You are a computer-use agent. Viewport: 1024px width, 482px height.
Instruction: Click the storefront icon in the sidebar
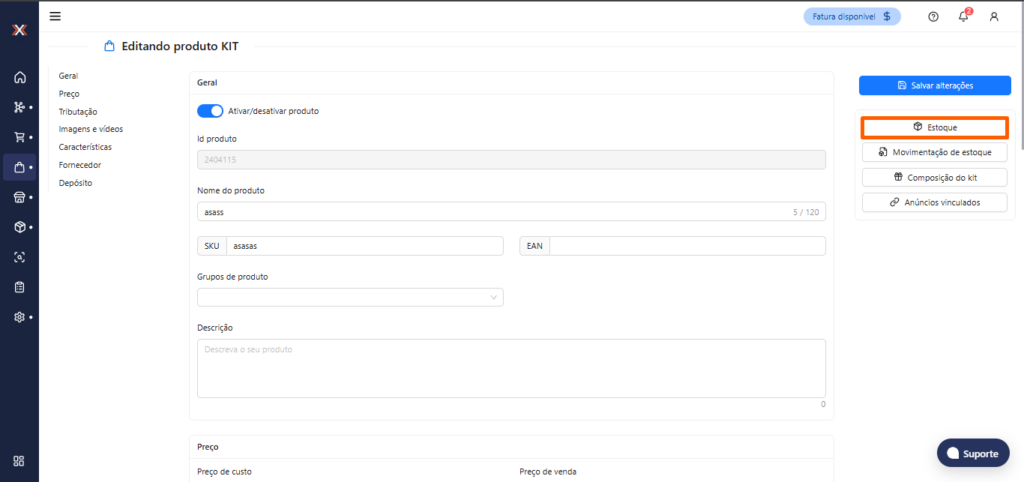[x=19, y=197]
